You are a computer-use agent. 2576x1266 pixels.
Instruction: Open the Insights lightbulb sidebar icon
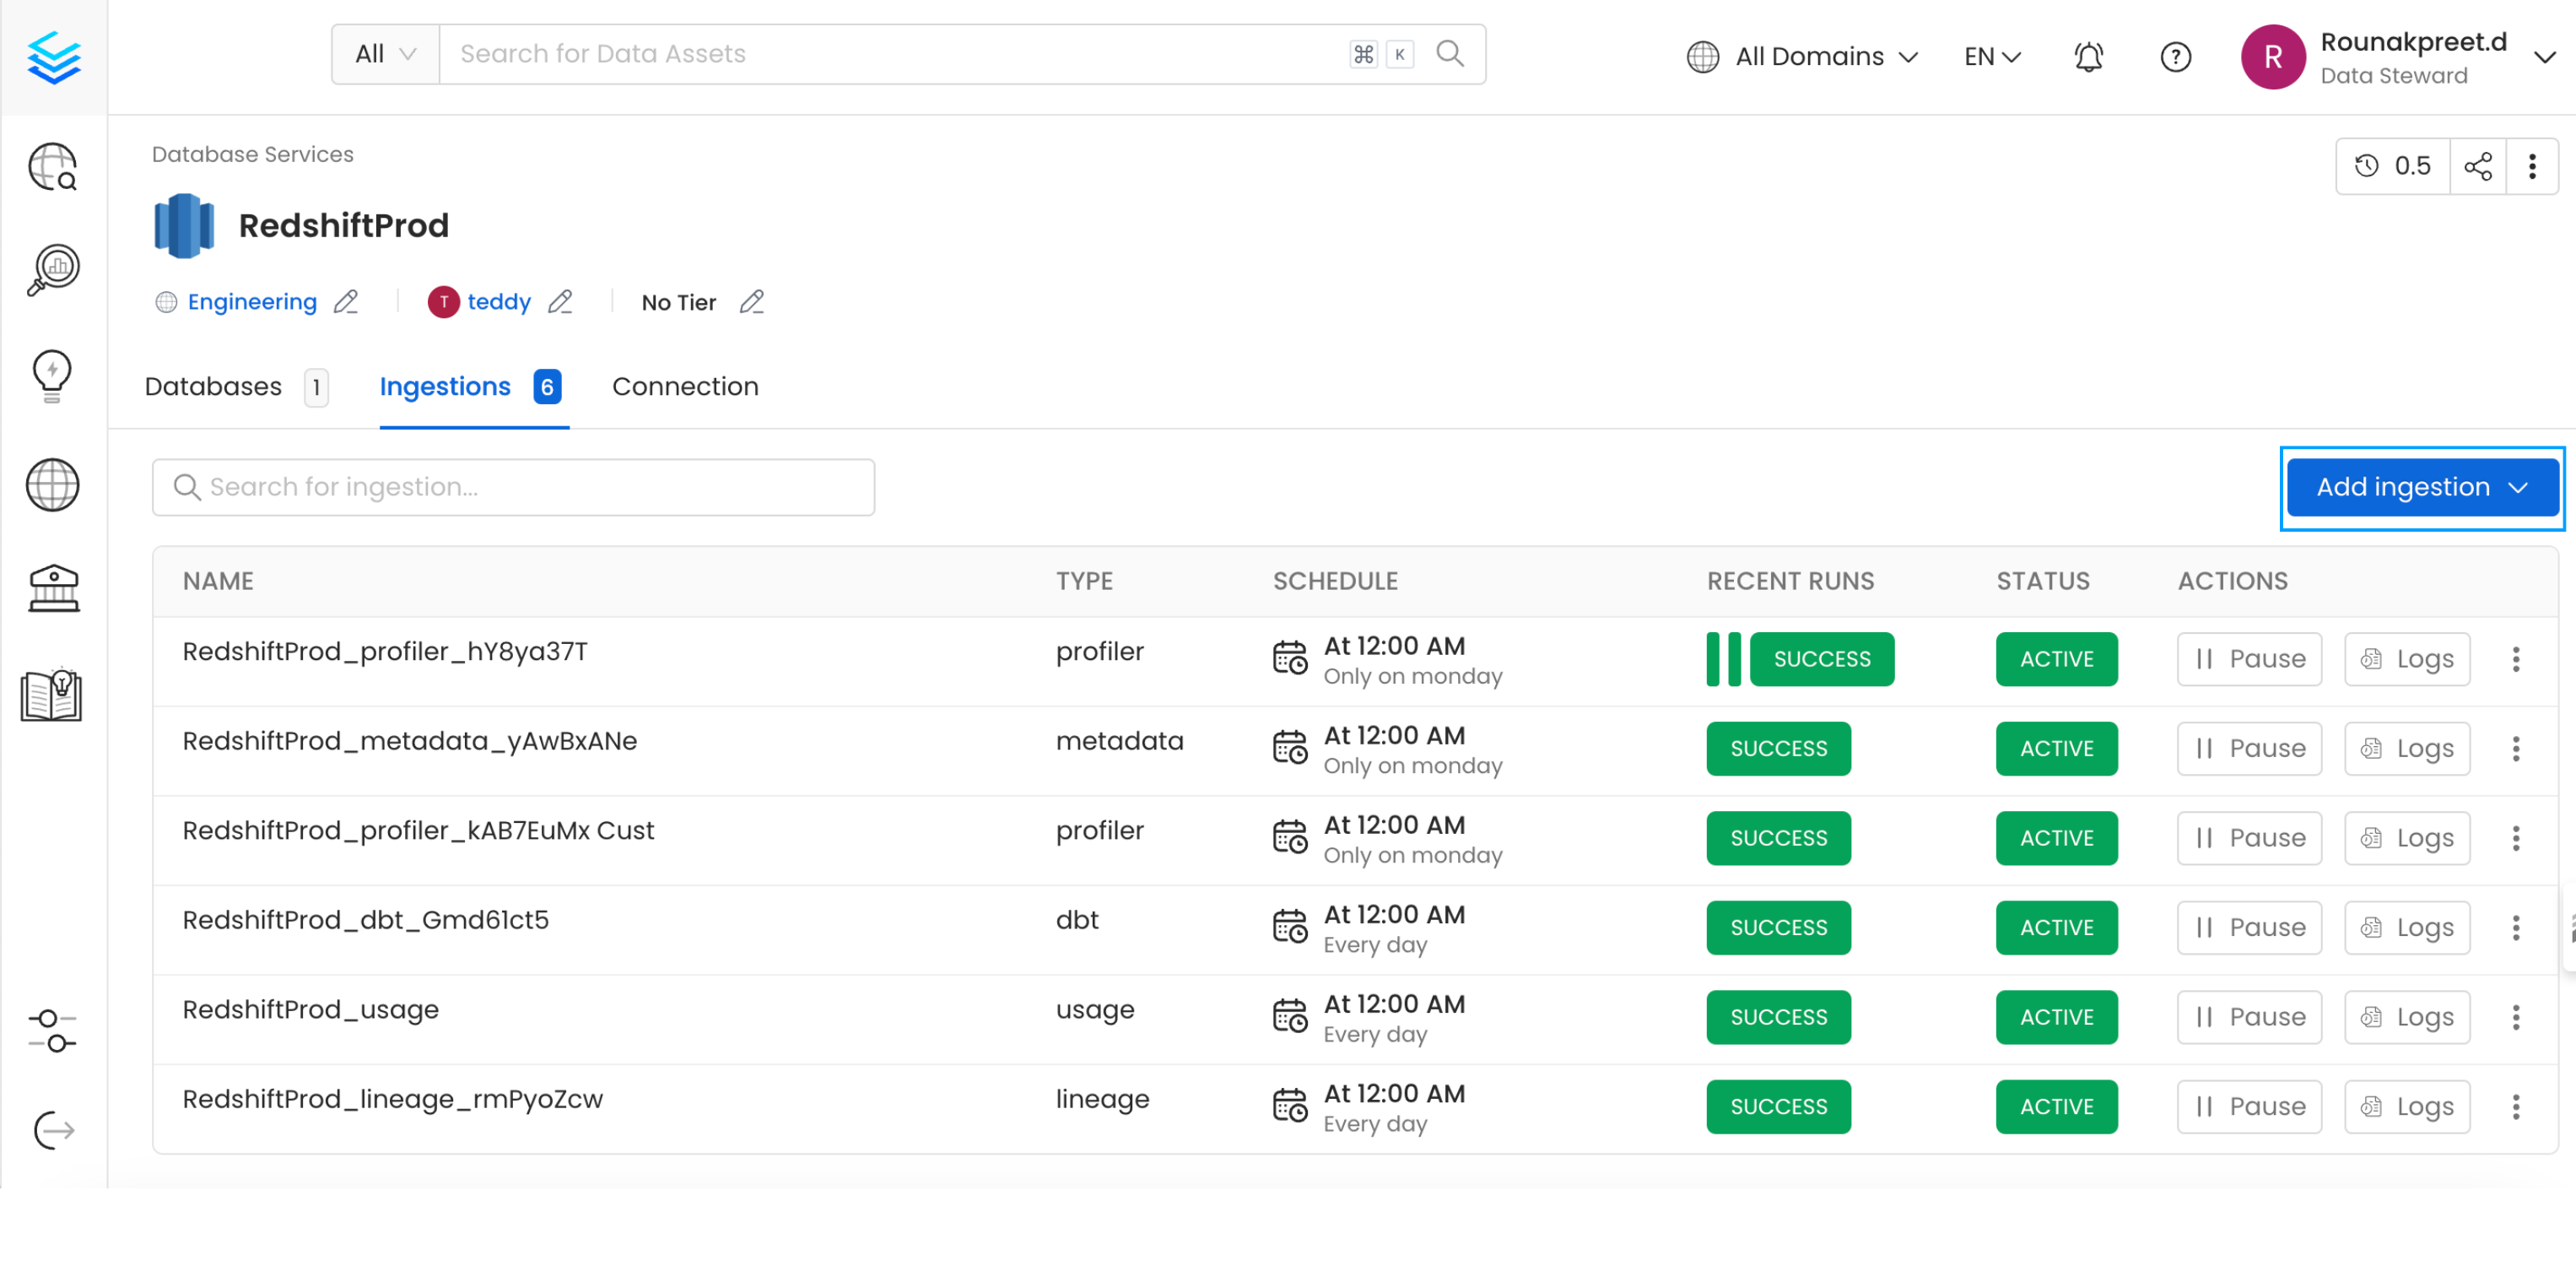point(52,376)
